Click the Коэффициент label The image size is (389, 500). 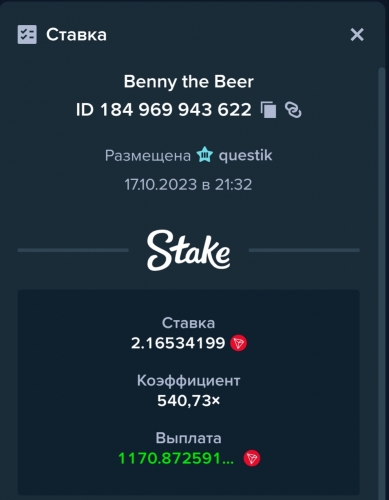click(188, 380)
